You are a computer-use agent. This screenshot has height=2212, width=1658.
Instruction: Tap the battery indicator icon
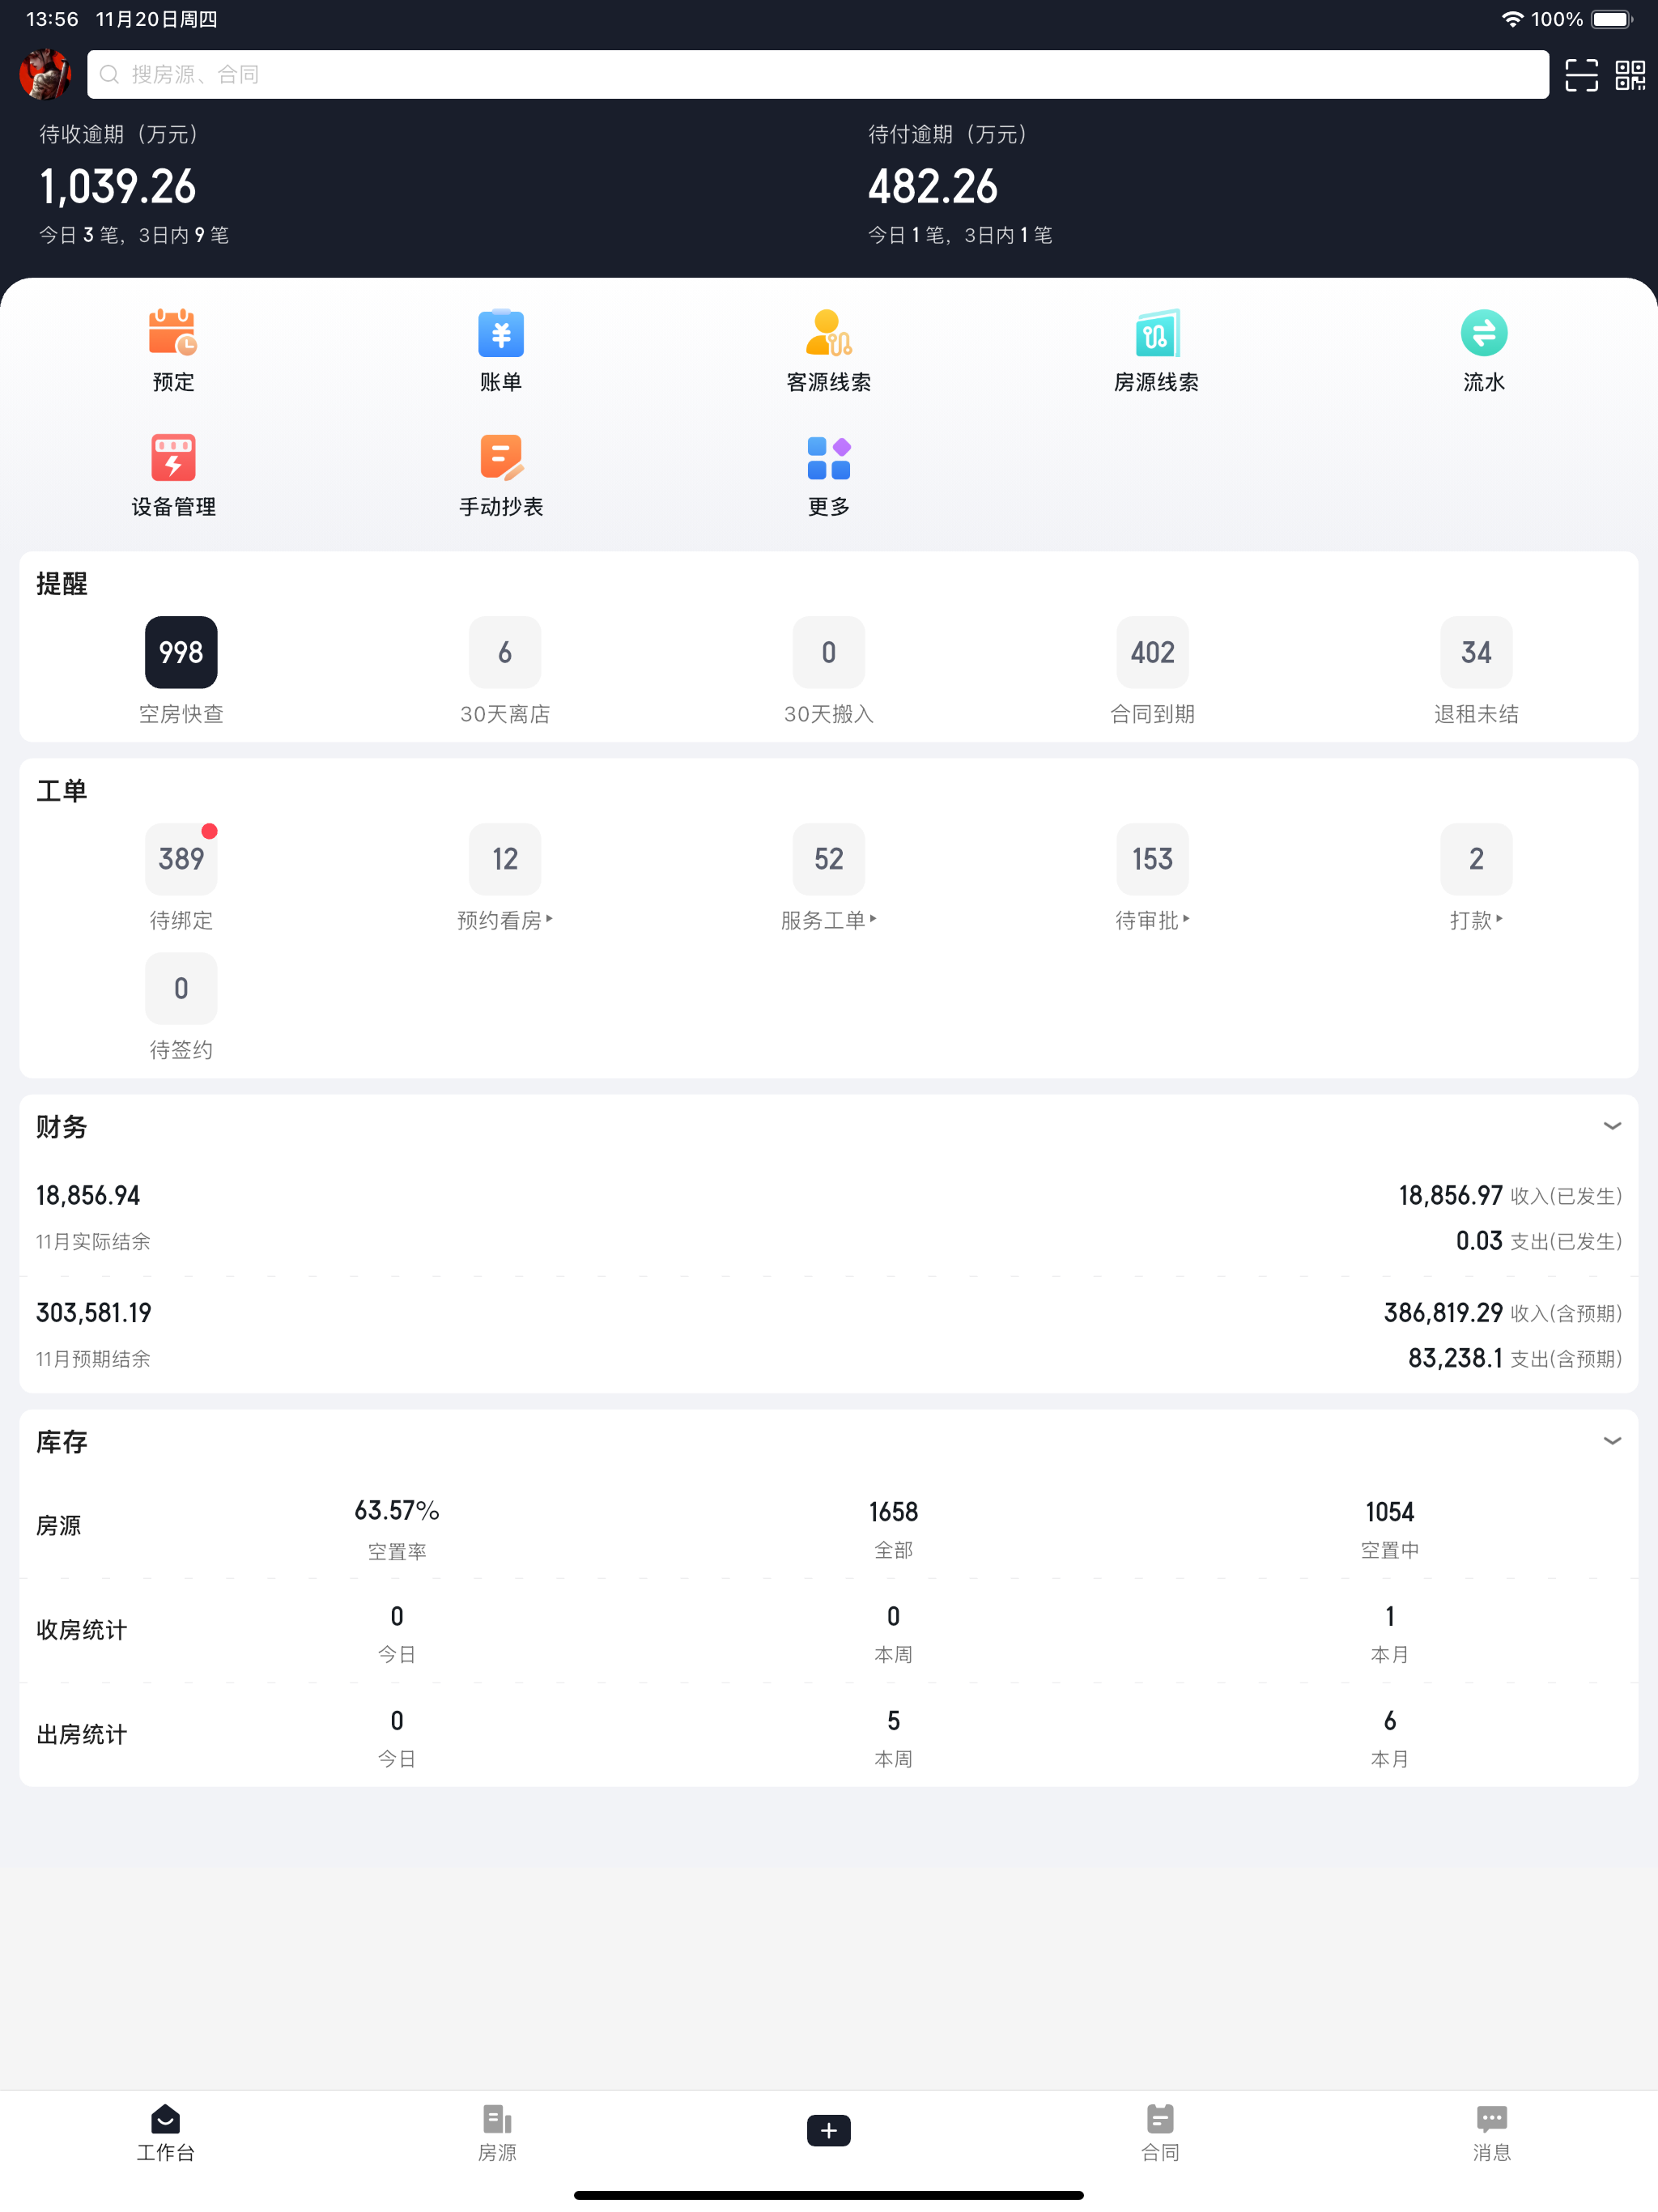click(x=1611, y=19)
